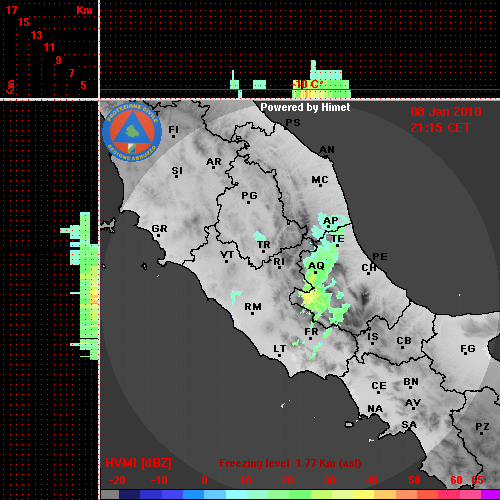Click the time '21:15 CET'

[440, 128]
